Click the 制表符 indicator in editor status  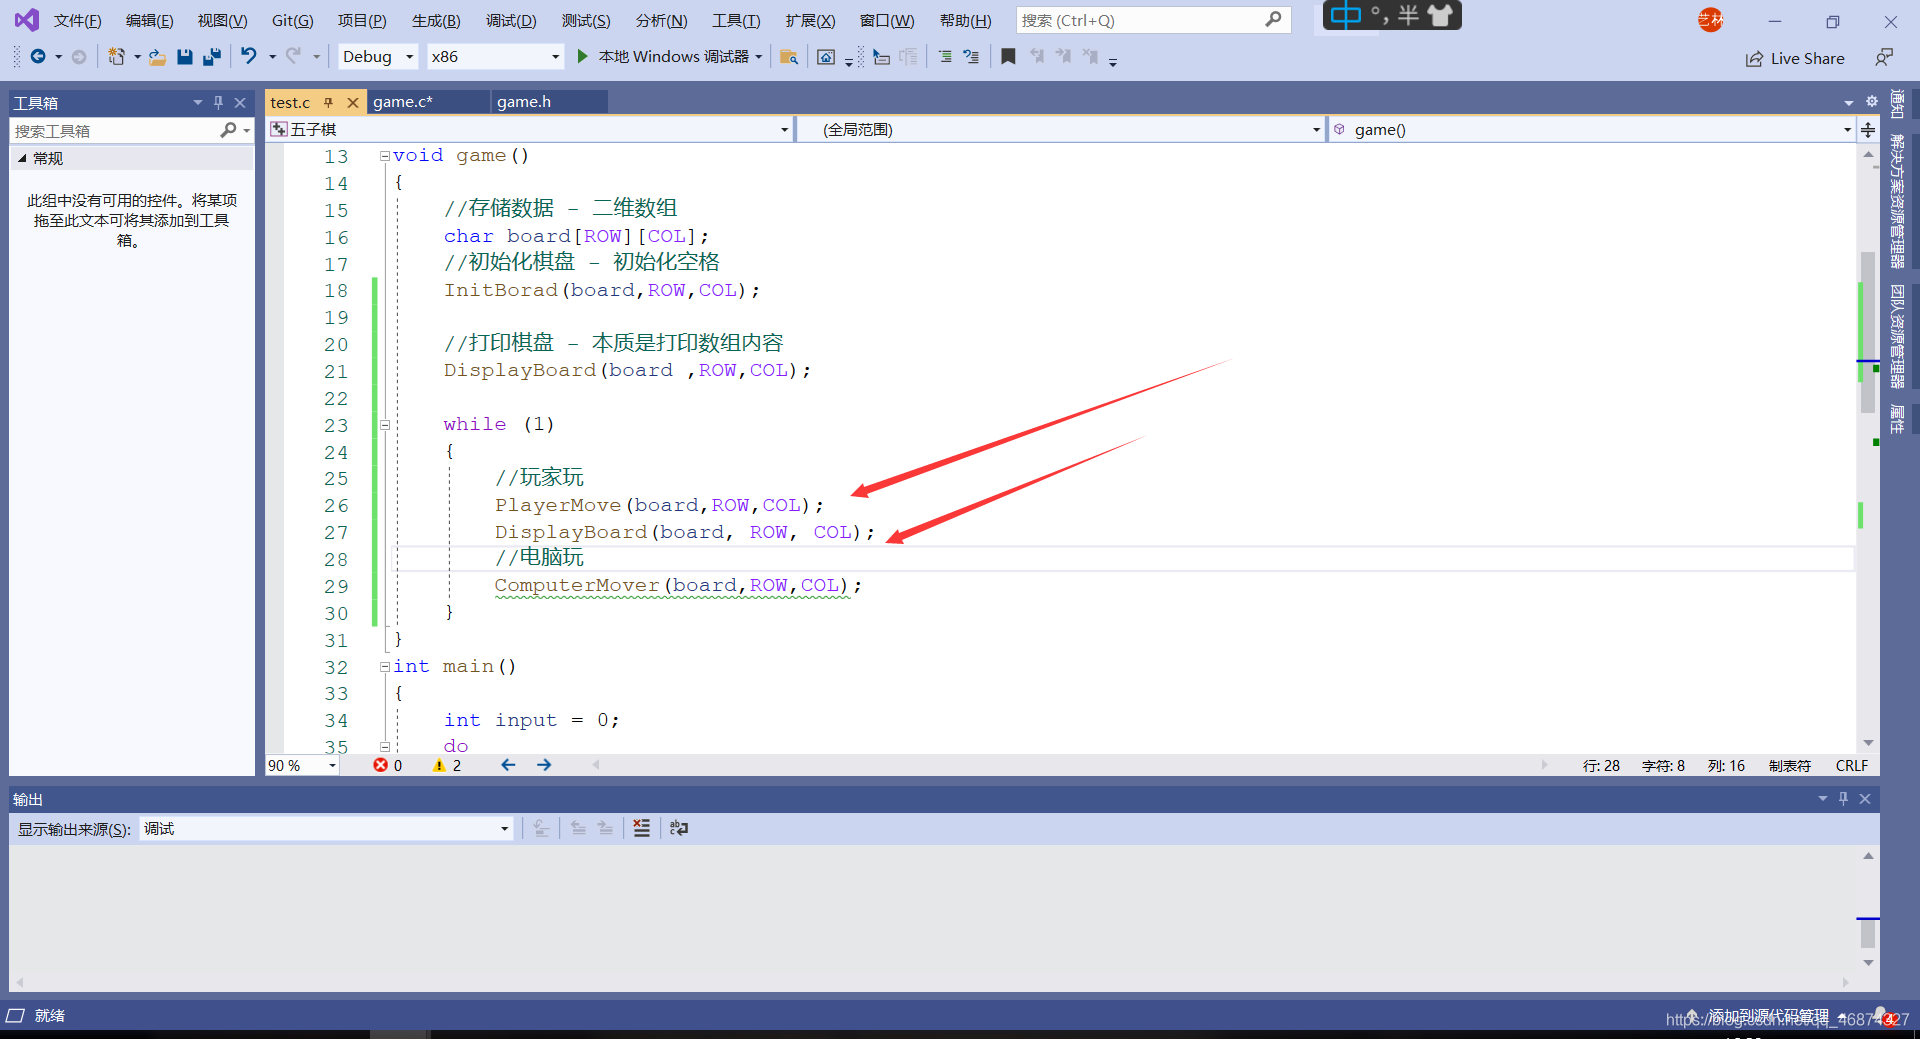coord(1790,766)
